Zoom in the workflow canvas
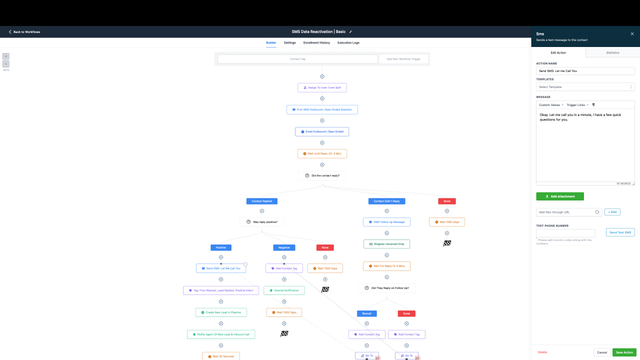The width and height of the screenshot is (640, 360). (x=6, y=56)
